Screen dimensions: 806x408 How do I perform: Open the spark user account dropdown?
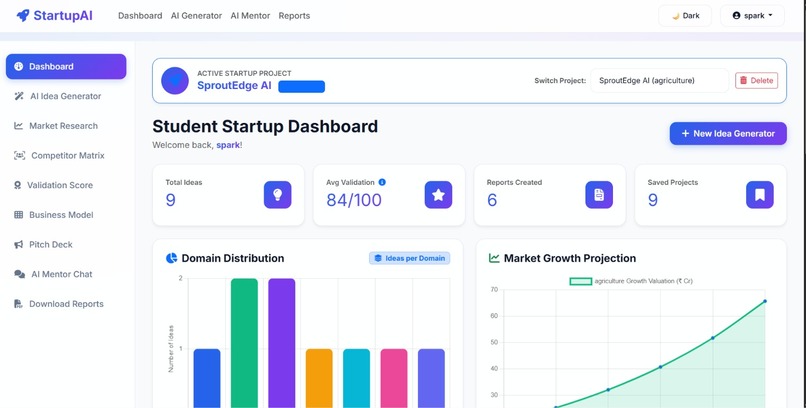click(753, 16)
